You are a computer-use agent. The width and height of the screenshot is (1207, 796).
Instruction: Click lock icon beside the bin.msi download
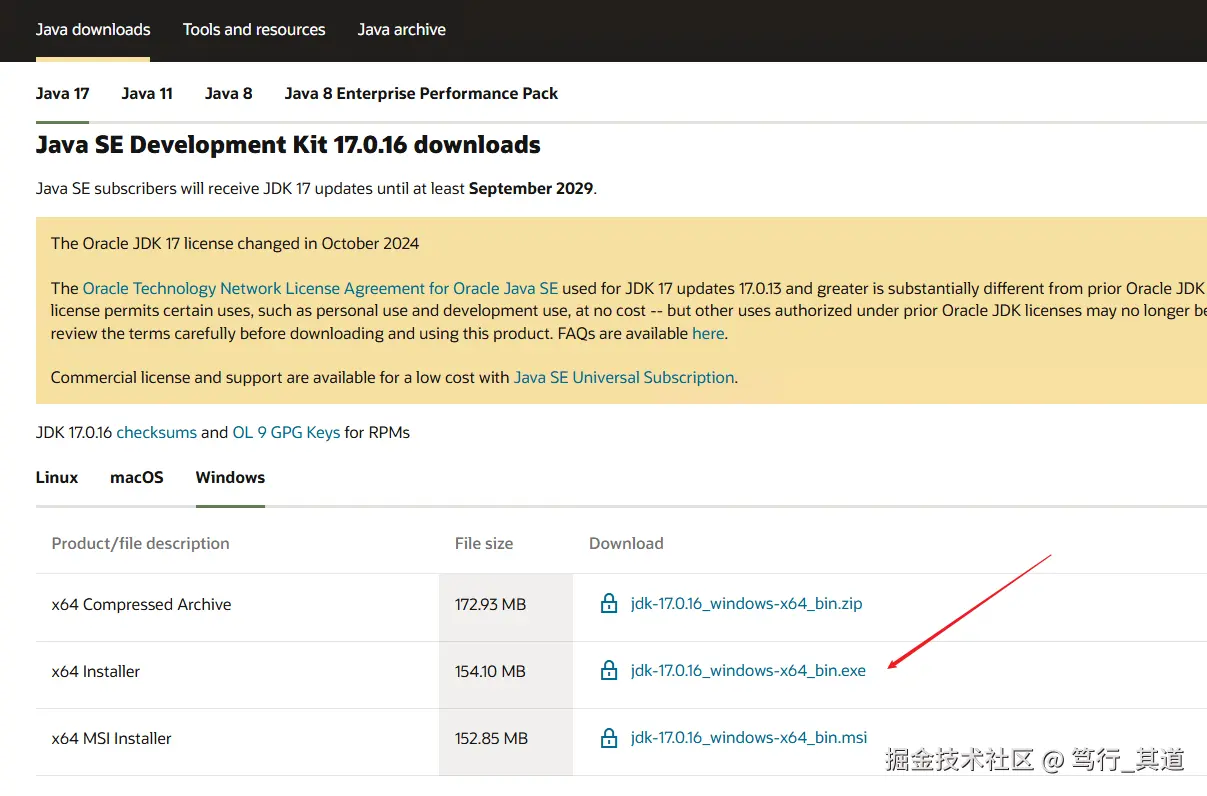(609, 738)
